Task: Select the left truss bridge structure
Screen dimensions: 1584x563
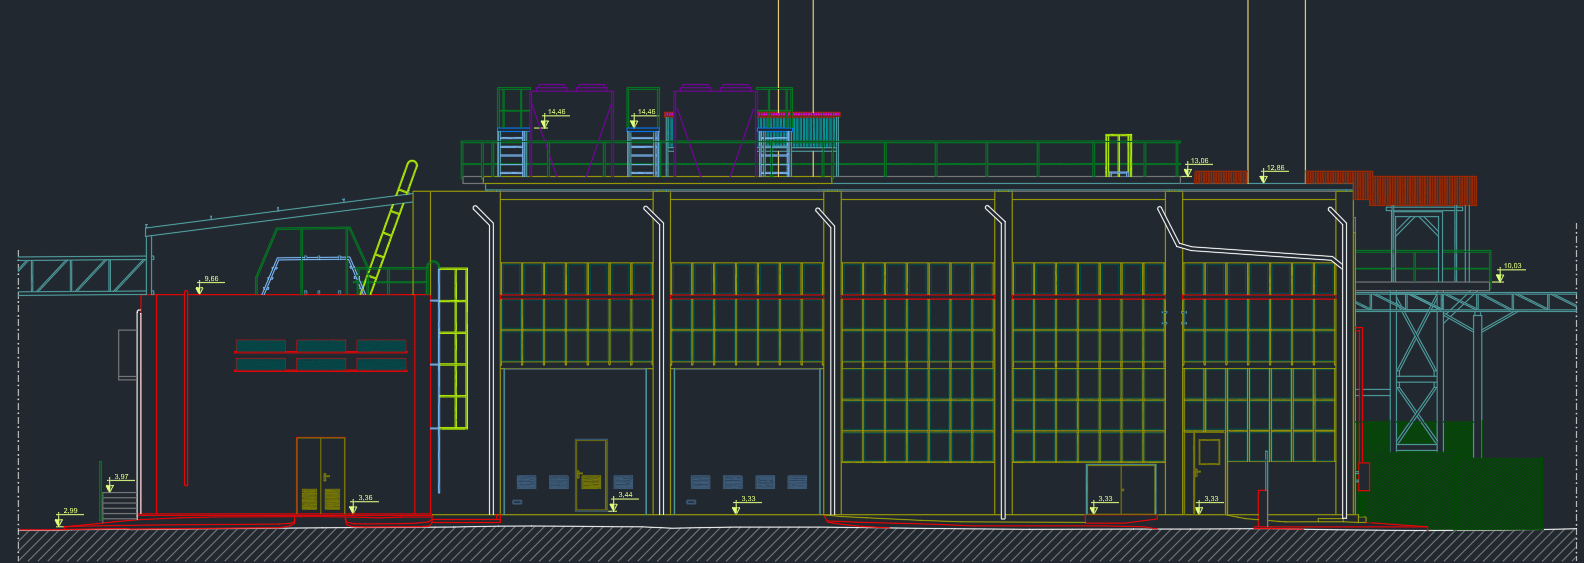Action: coord(82,275)
